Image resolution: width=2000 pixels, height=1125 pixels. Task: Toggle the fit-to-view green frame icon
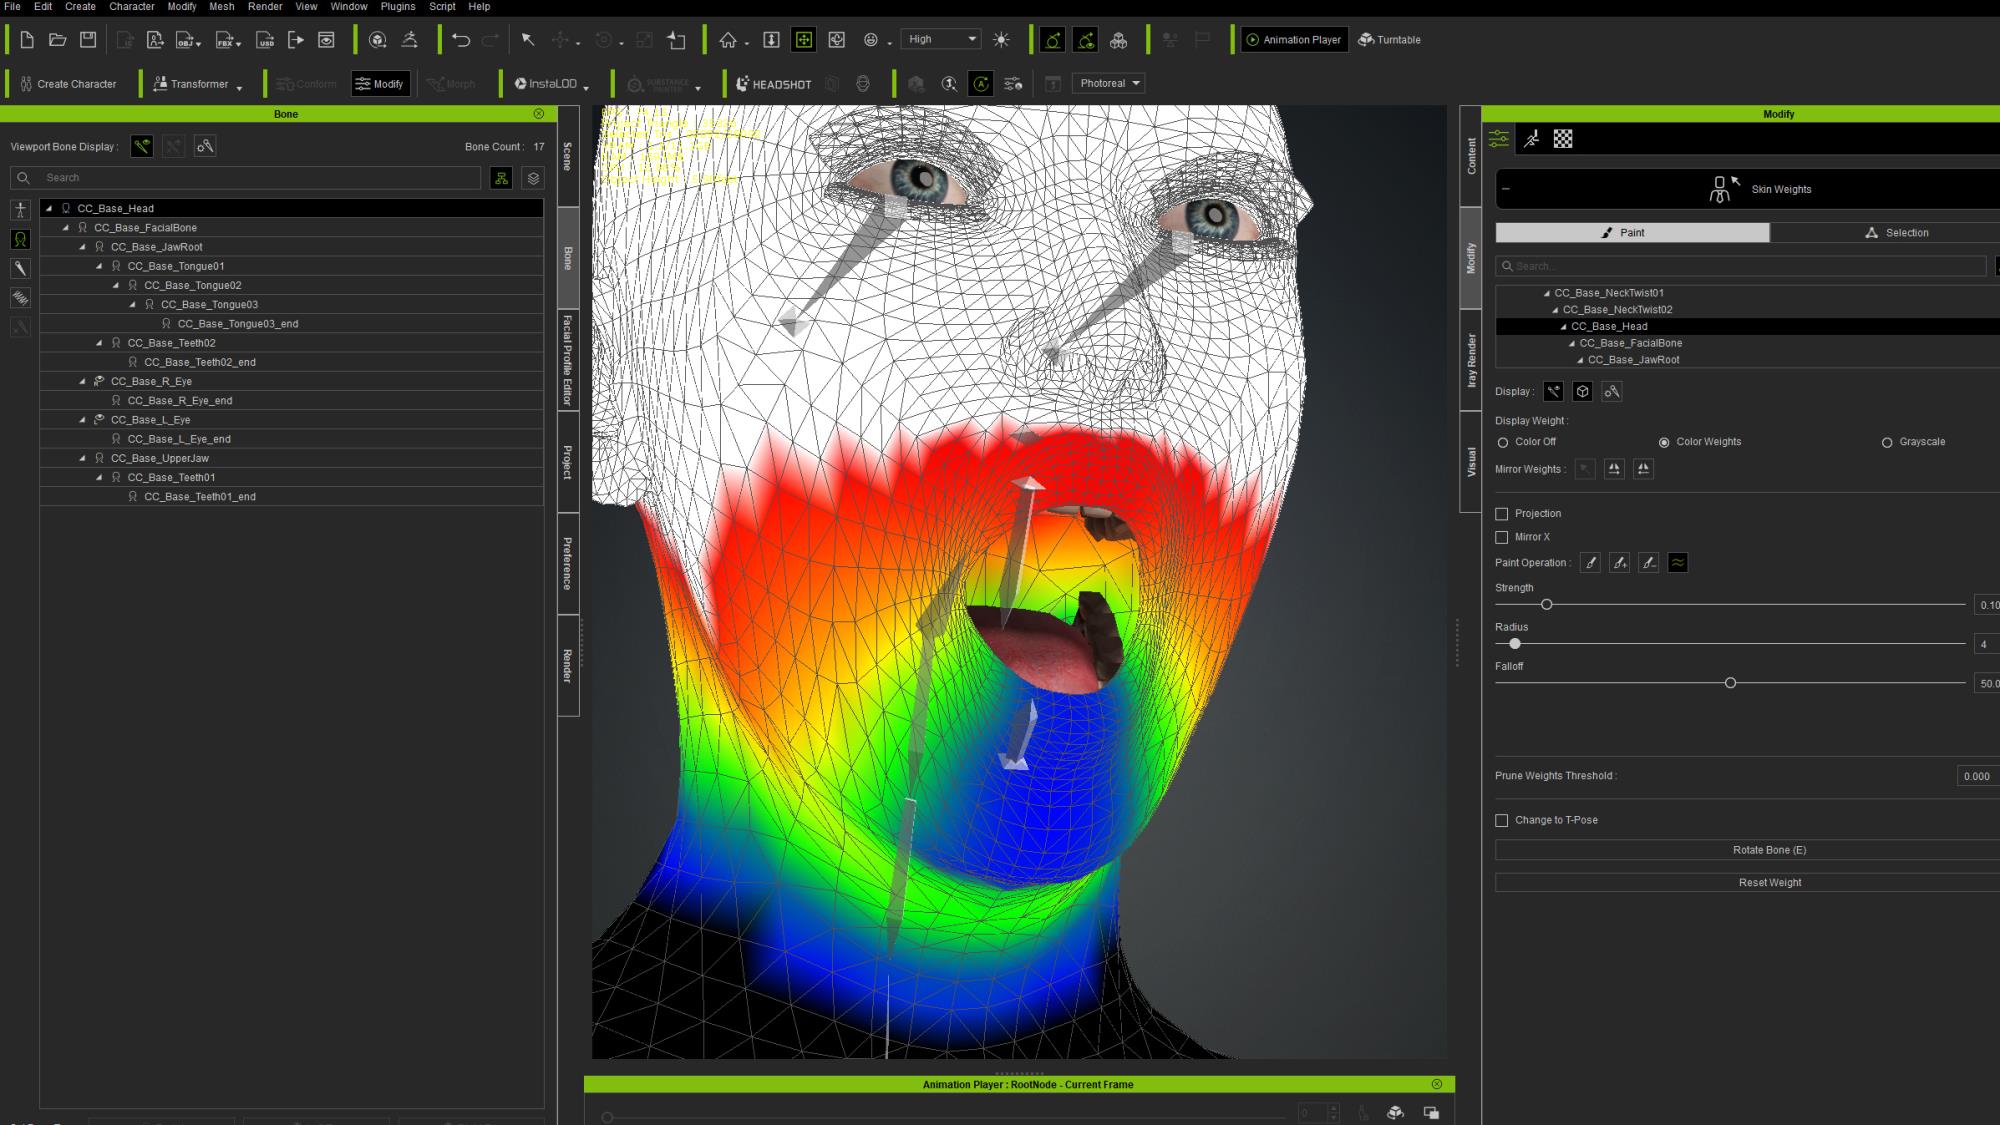(803, 40)
